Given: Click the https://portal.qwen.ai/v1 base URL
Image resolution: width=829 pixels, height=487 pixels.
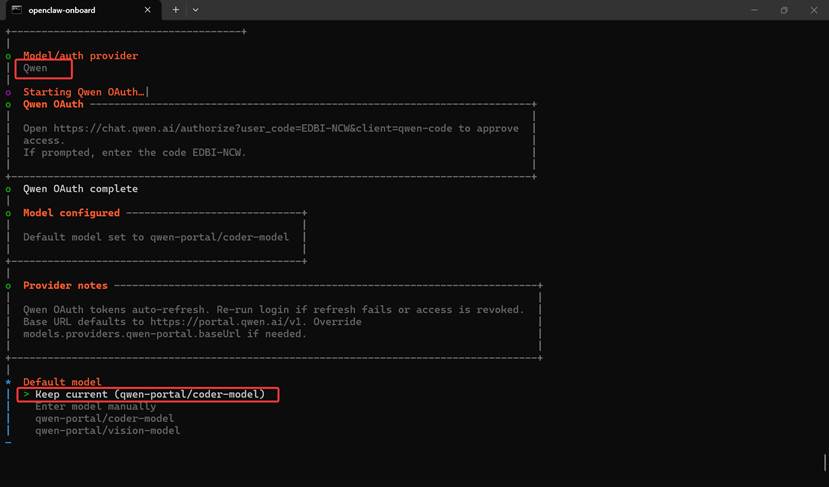Looking at the screenshot, I should (228, 321).
